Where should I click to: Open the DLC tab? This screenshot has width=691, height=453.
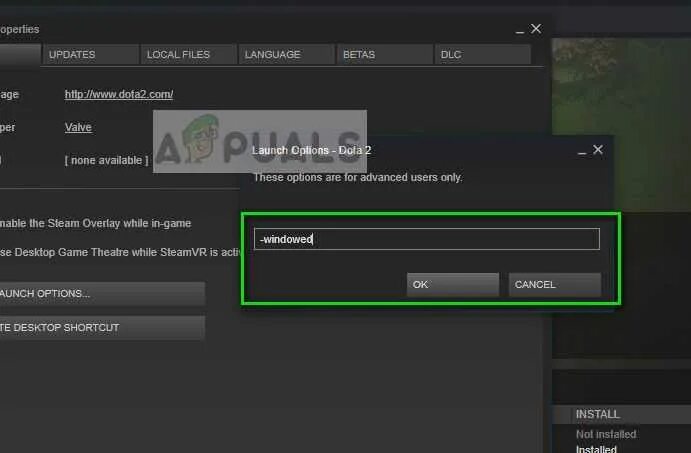click(x=483, y=55)
